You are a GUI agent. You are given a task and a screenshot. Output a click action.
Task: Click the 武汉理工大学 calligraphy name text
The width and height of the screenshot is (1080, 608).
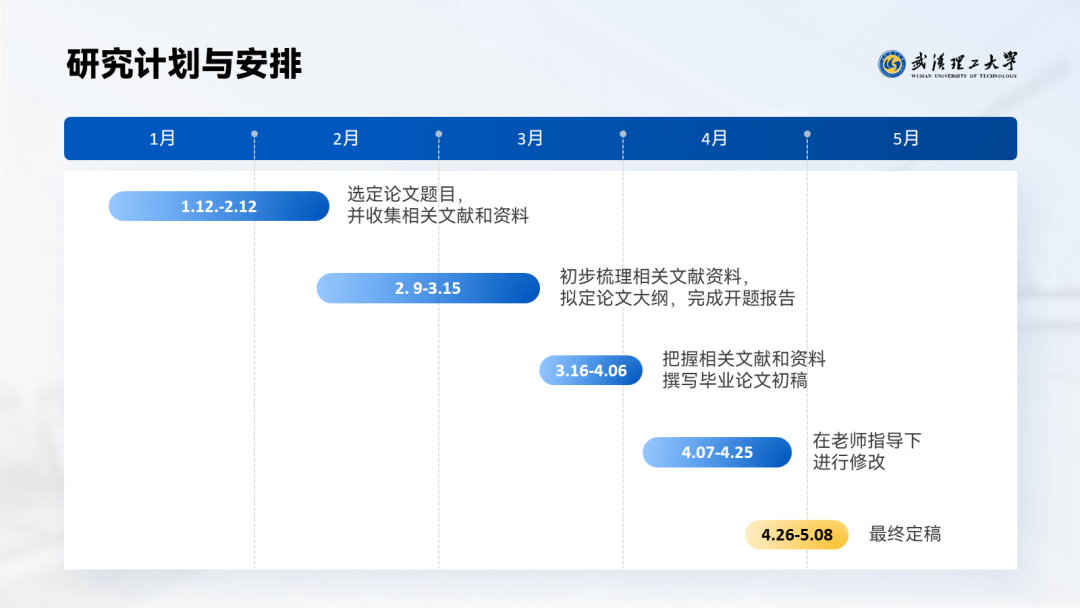[964, 61]
